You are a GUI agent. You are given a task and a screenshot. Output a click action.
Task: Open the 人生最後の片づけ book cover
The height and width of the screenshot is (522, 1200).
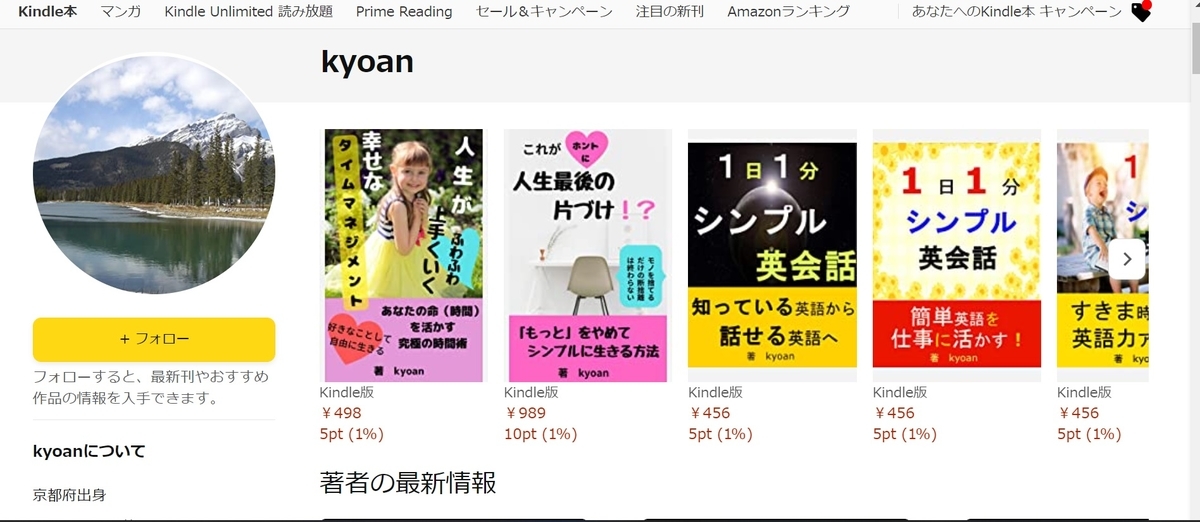[x=588, y=256]
